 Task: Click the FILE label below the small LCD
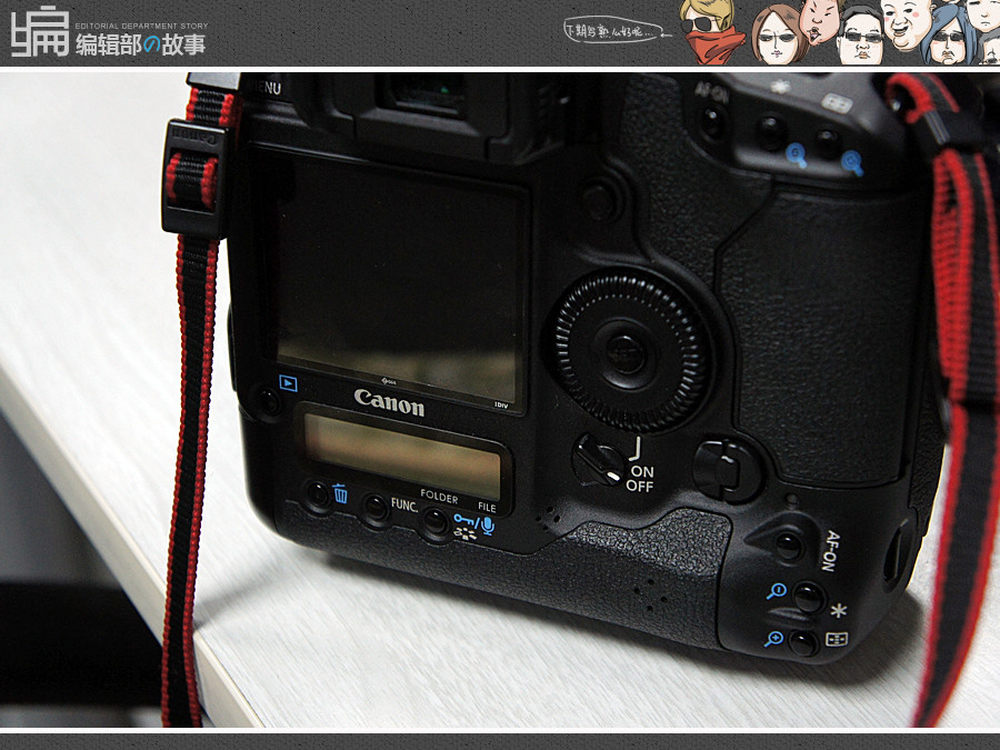[x=487, y=508]
